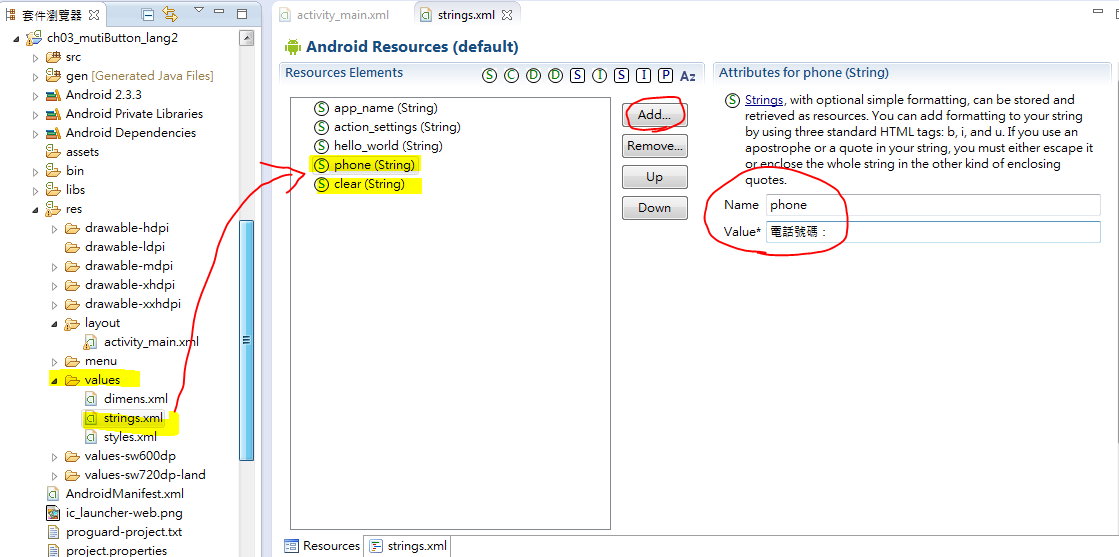This screenshot has width=1119, height=557.
Task: Open the package explorer view menu triangle
Action: click(199, 11)
